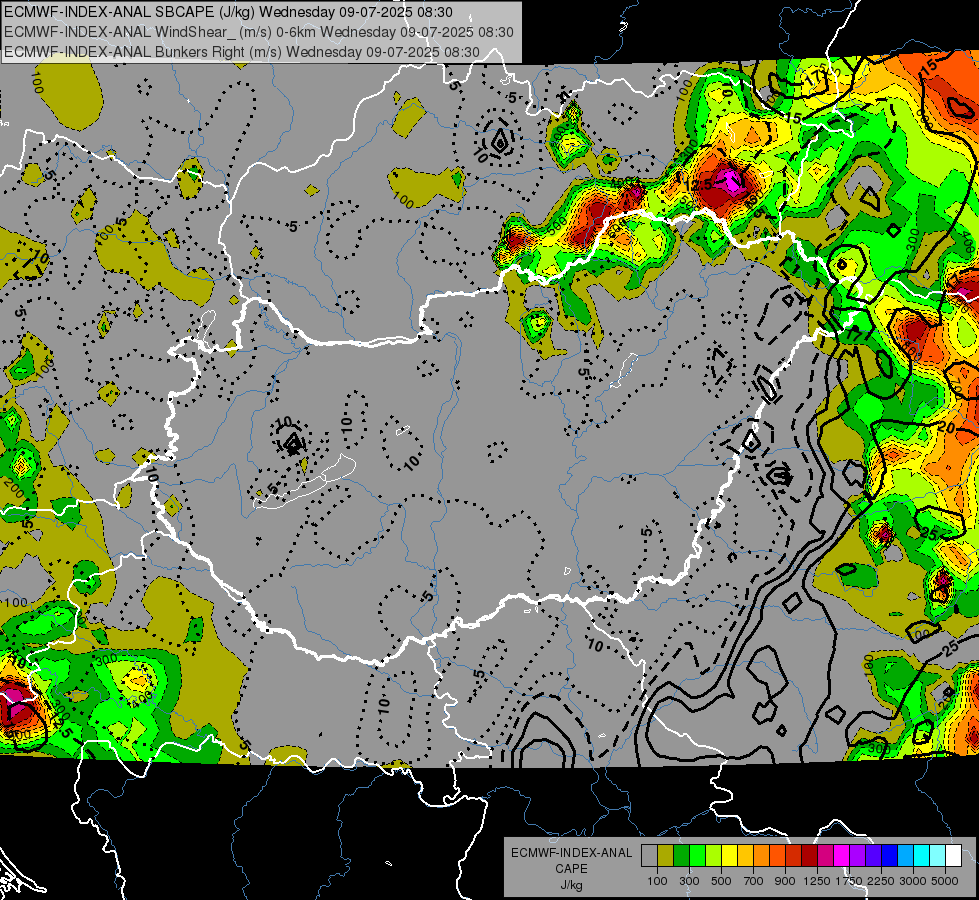Click the WindShear 0-6km title line

[x=259, y=32]
